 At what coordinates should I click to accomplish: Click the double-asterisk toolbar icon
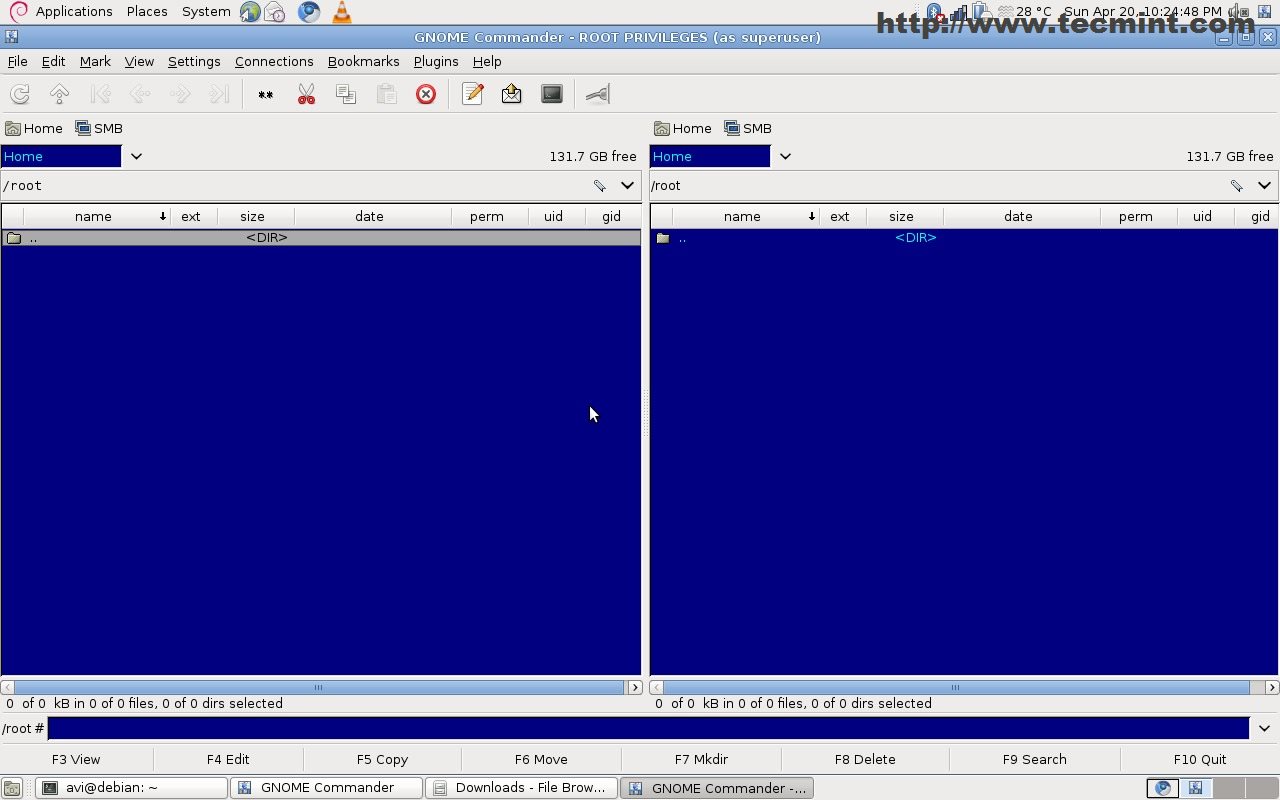pos(266,94)
